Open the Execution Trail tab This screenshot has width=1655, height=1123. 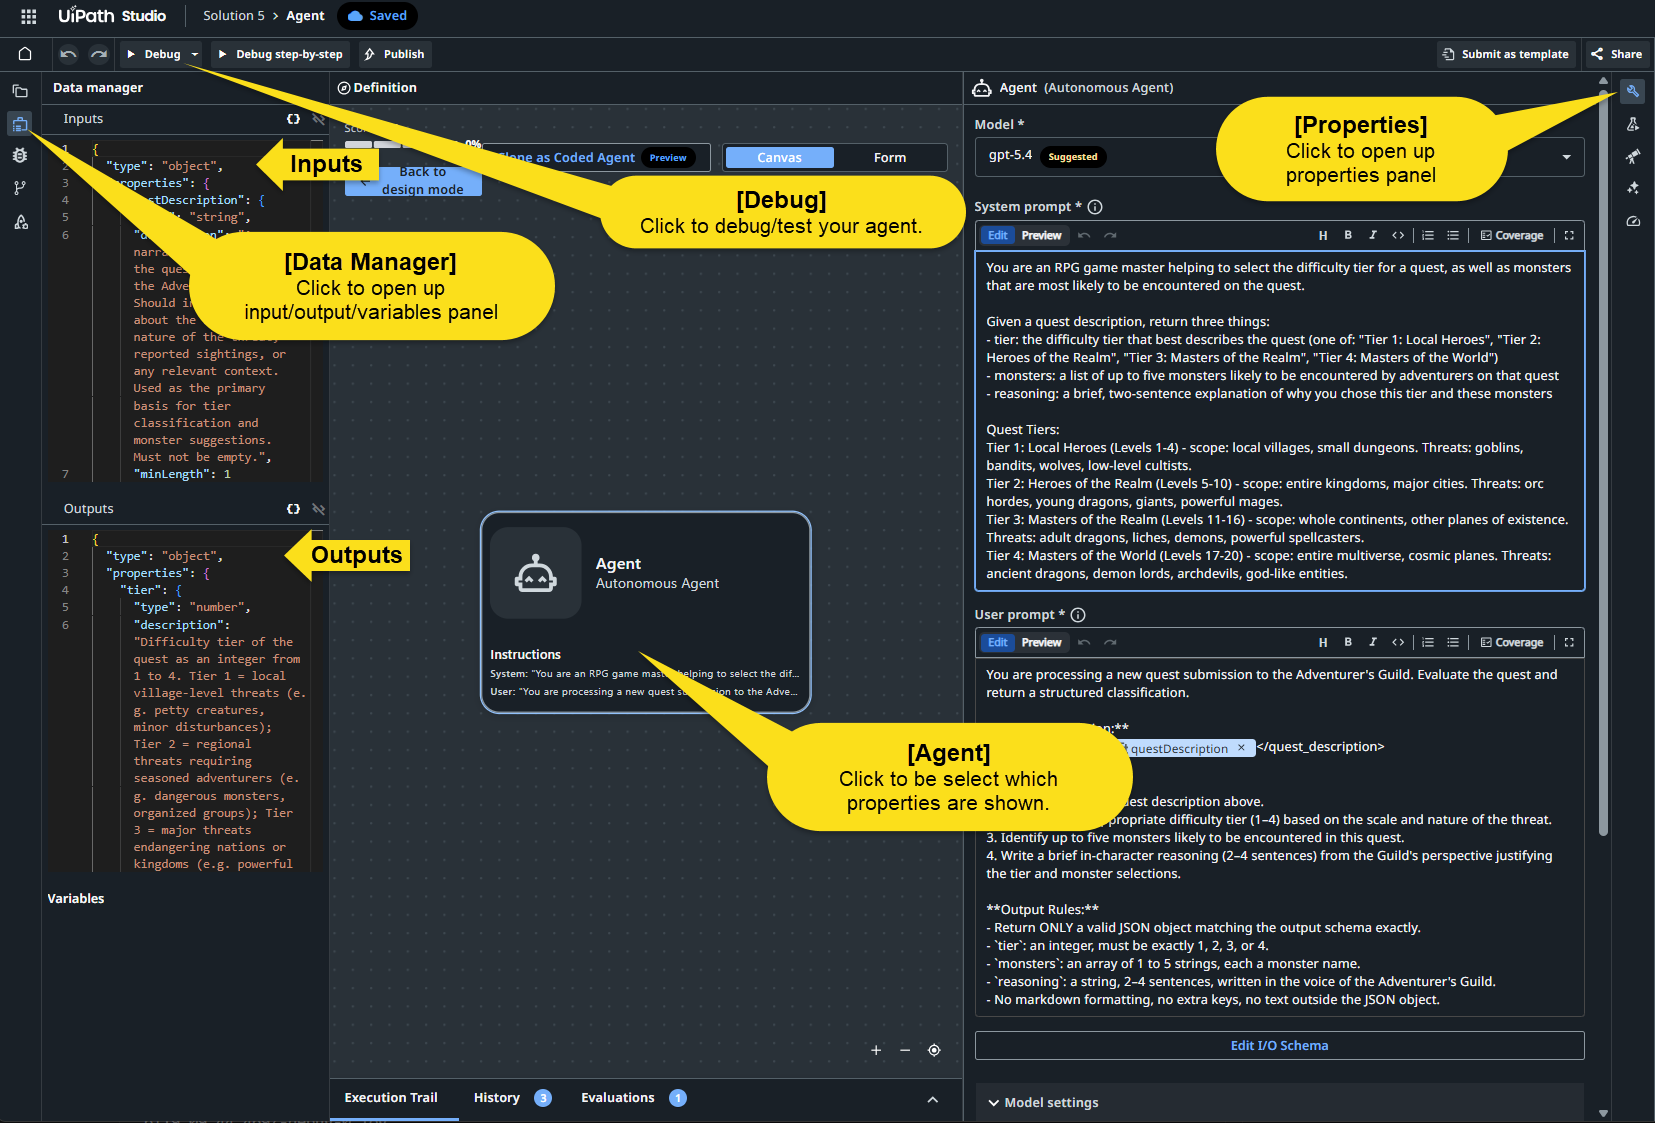391,1098
